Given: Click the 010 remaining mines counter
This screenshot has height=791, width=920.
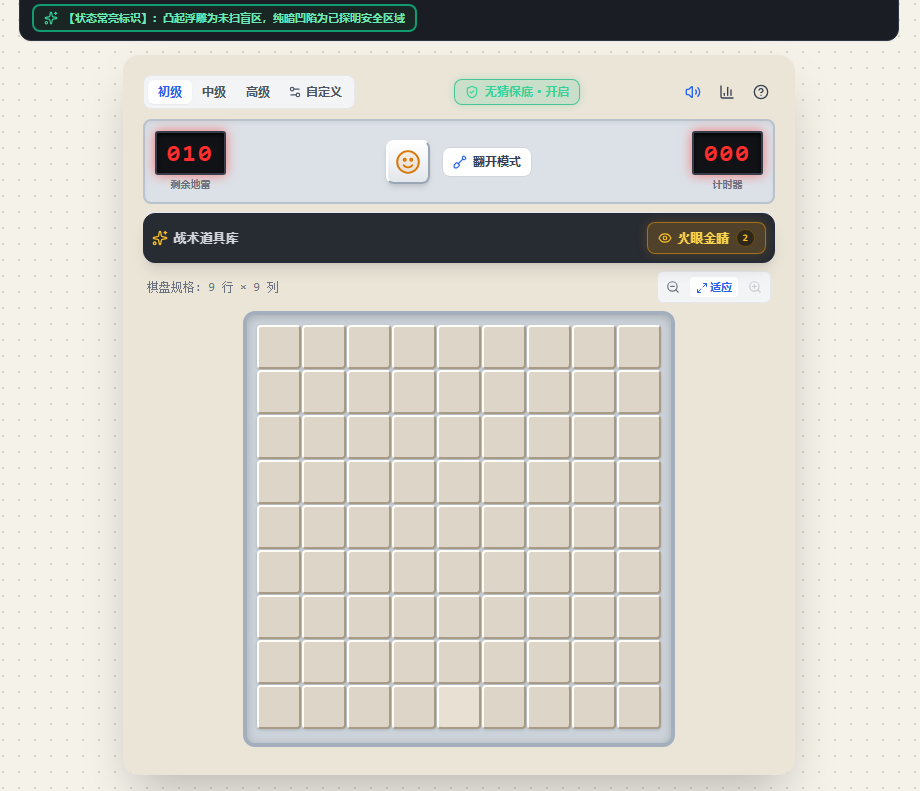Looking at the screenshot, I should (190, 153).
